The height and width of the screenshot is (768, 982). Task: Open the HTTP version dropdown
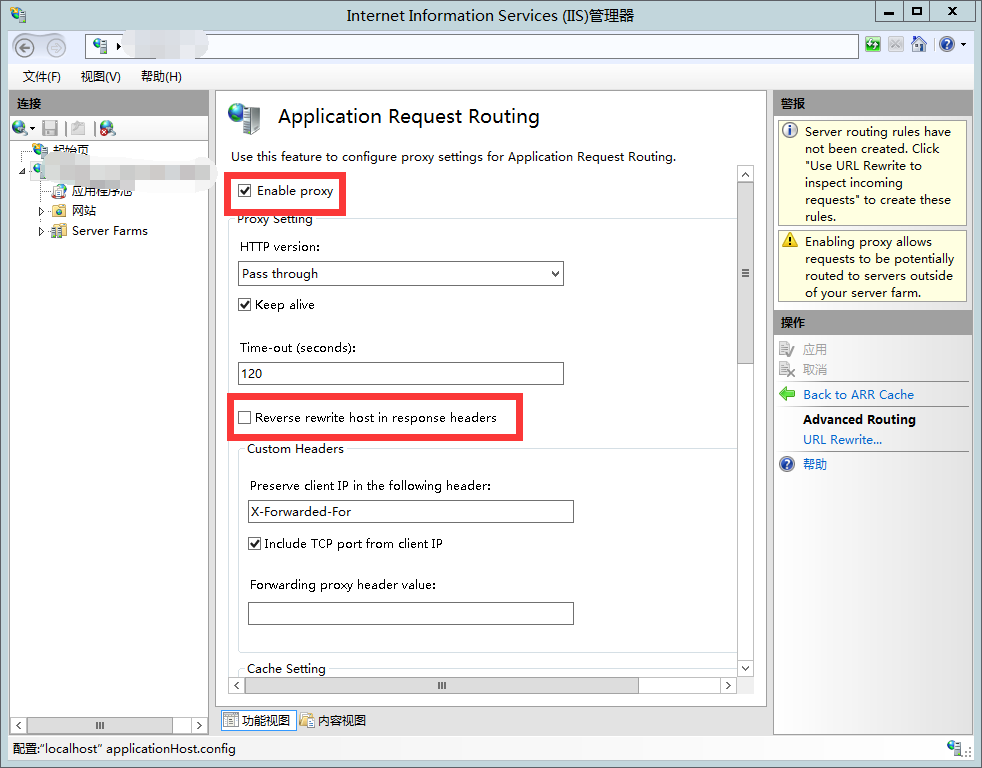[x=401, y=274]
